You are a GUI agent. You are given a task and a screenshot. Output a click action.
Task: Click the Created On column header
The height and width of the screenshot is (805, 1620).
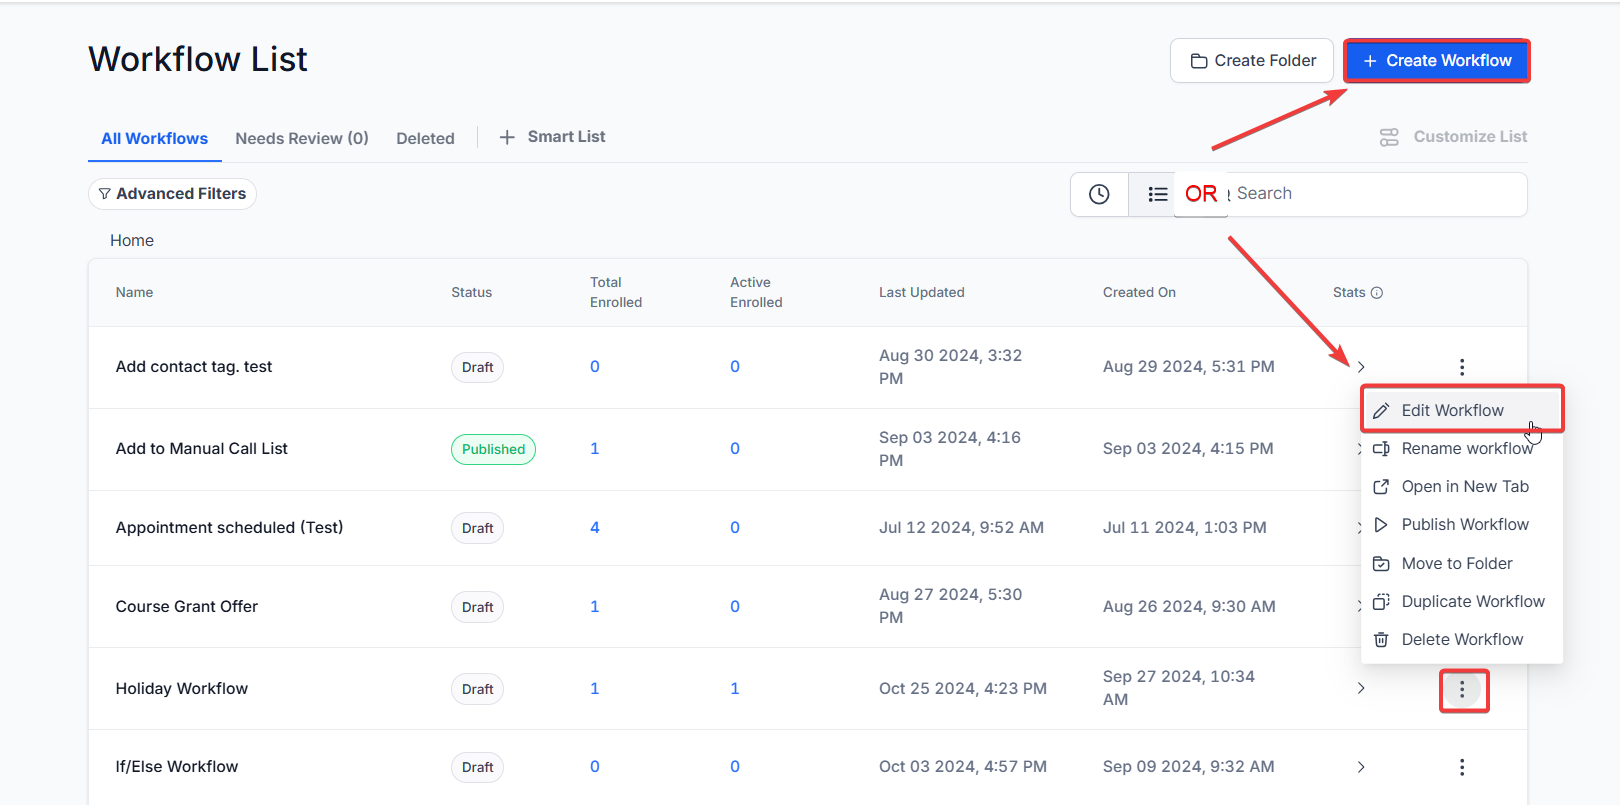[1139, 292]
